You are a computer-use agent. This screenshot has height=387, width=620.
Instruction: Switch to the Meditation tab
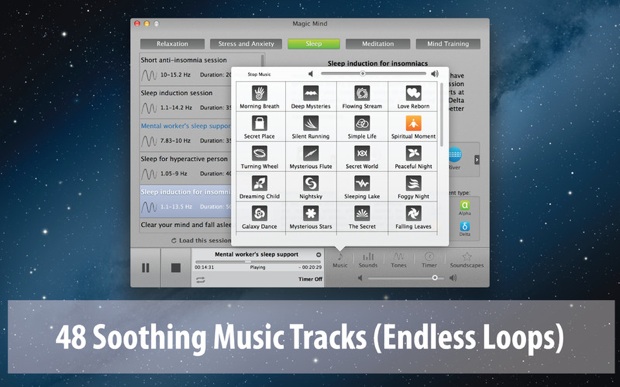(x=378, y=44)
